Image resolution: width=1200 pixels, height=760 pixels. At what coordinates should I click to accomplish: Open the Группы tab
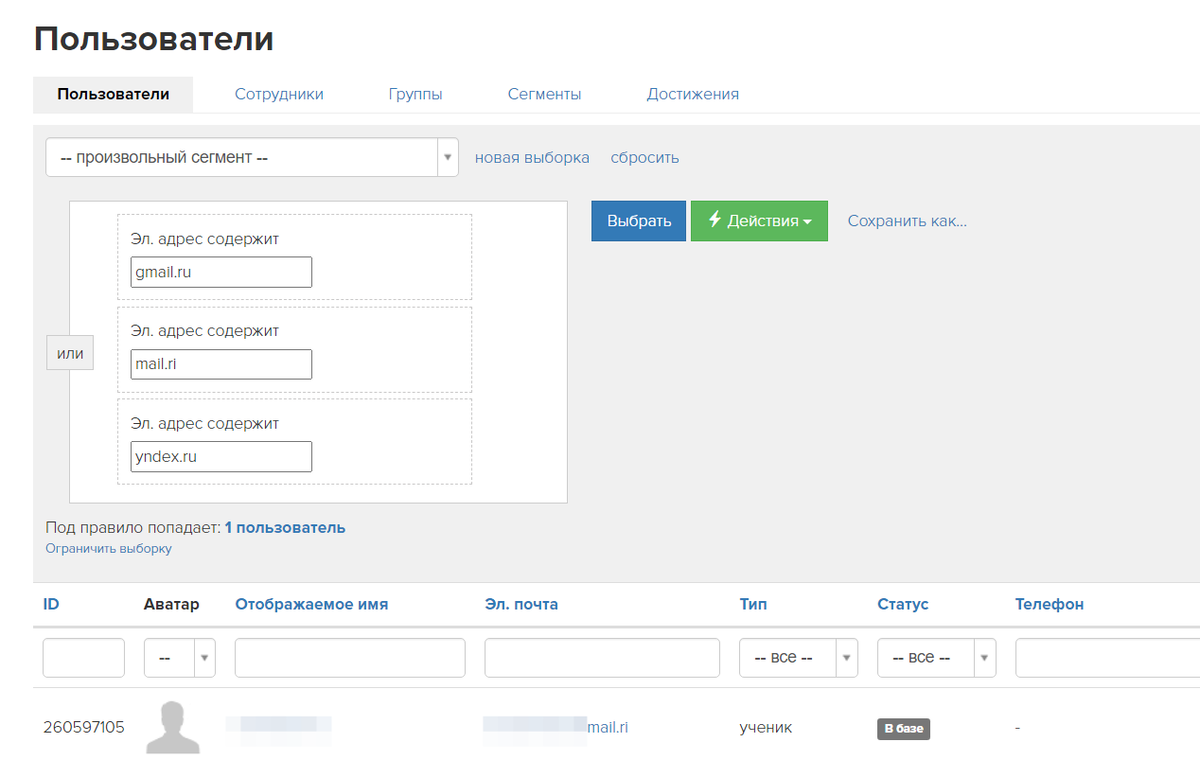point(415,94)
